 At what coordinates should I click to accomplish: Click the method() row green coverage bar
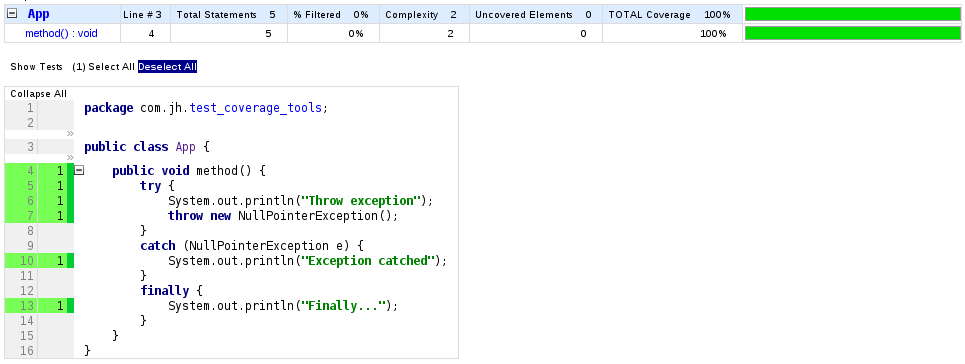point(852,33)
